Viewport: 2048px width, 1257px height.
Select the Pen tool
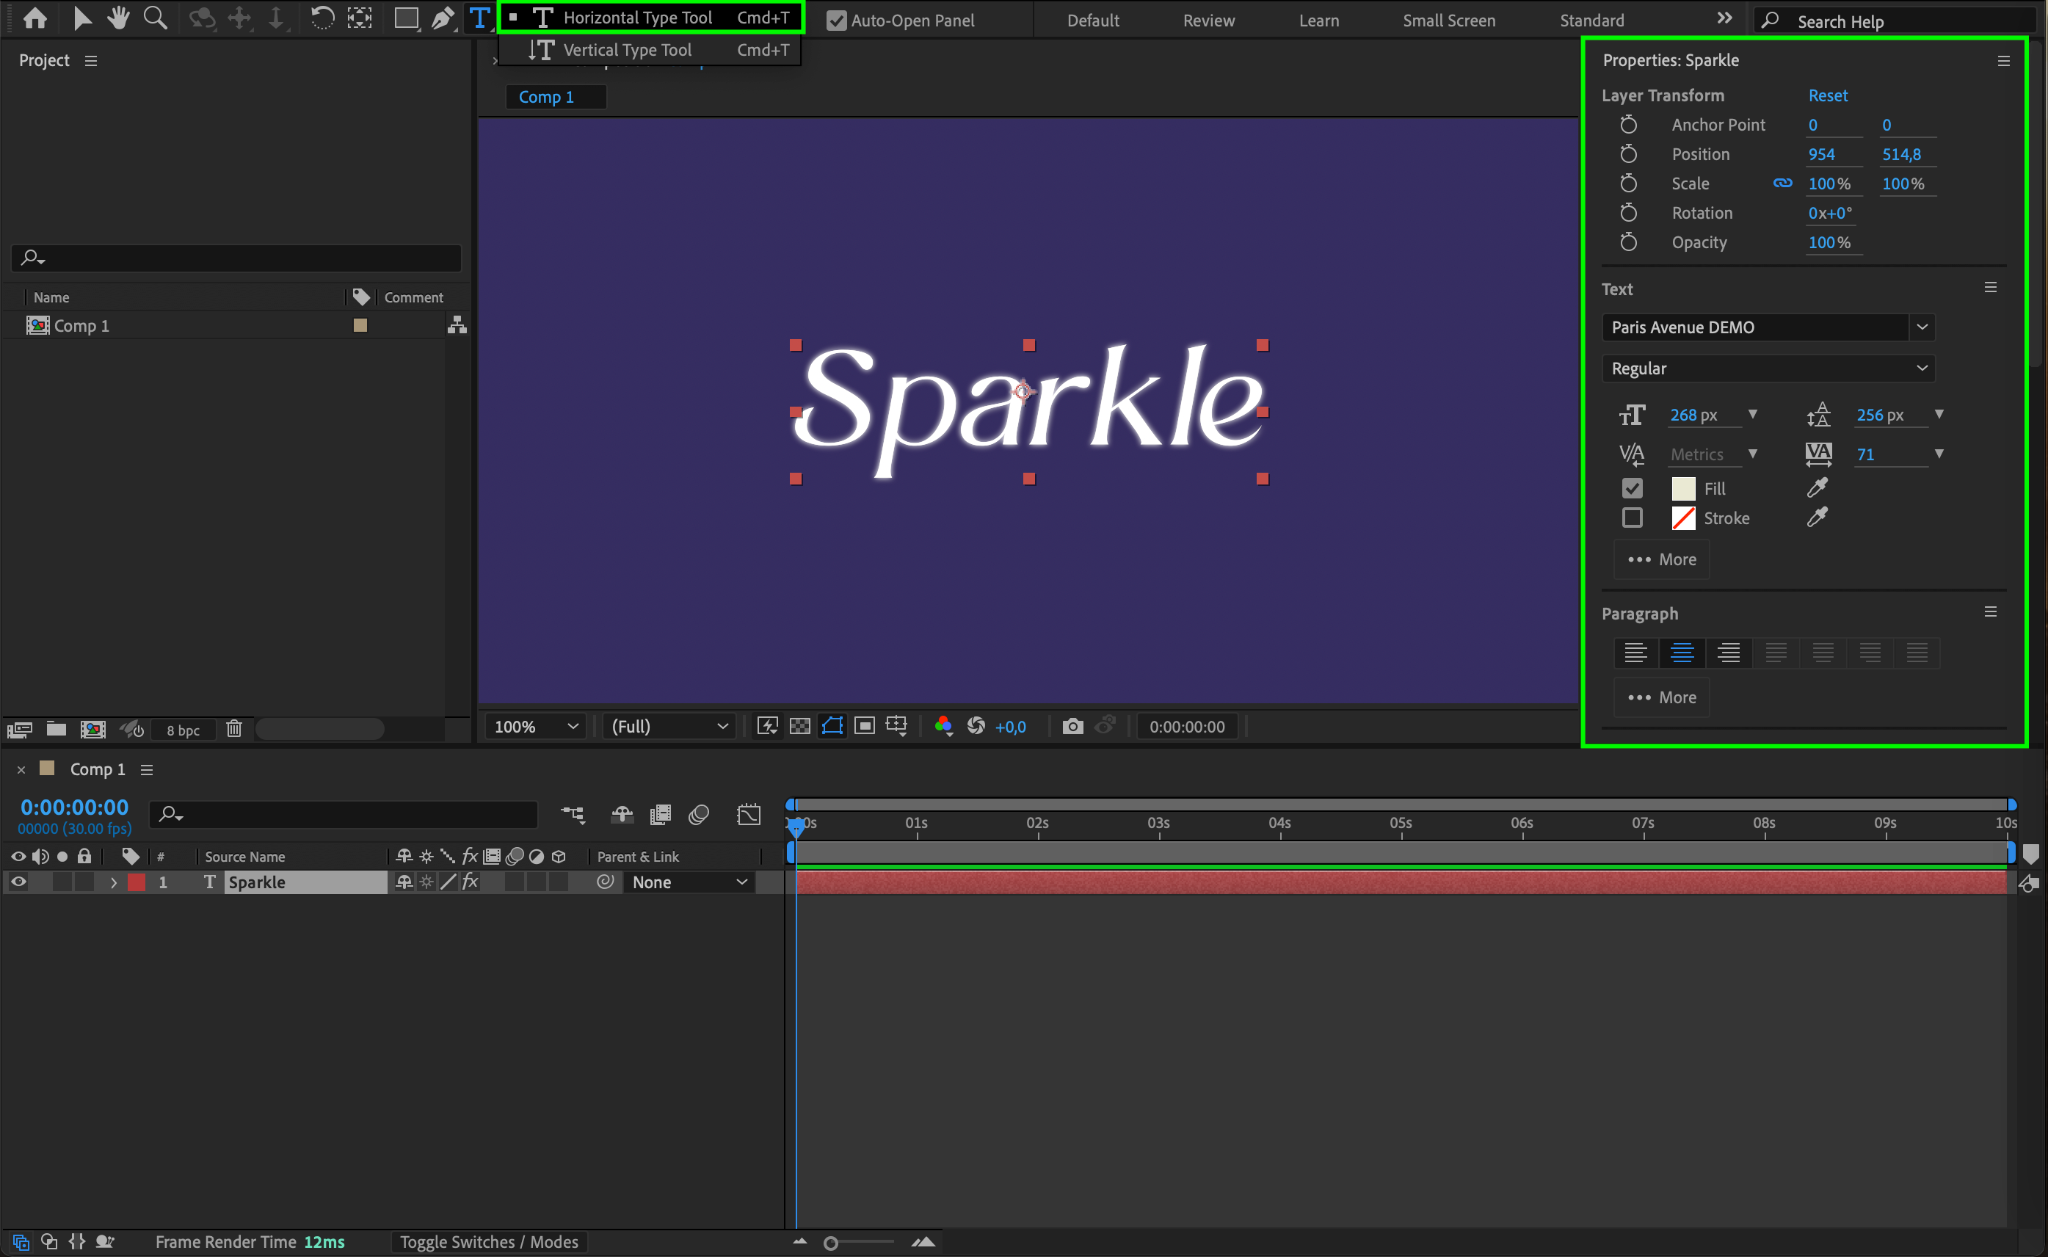[442, 18]
